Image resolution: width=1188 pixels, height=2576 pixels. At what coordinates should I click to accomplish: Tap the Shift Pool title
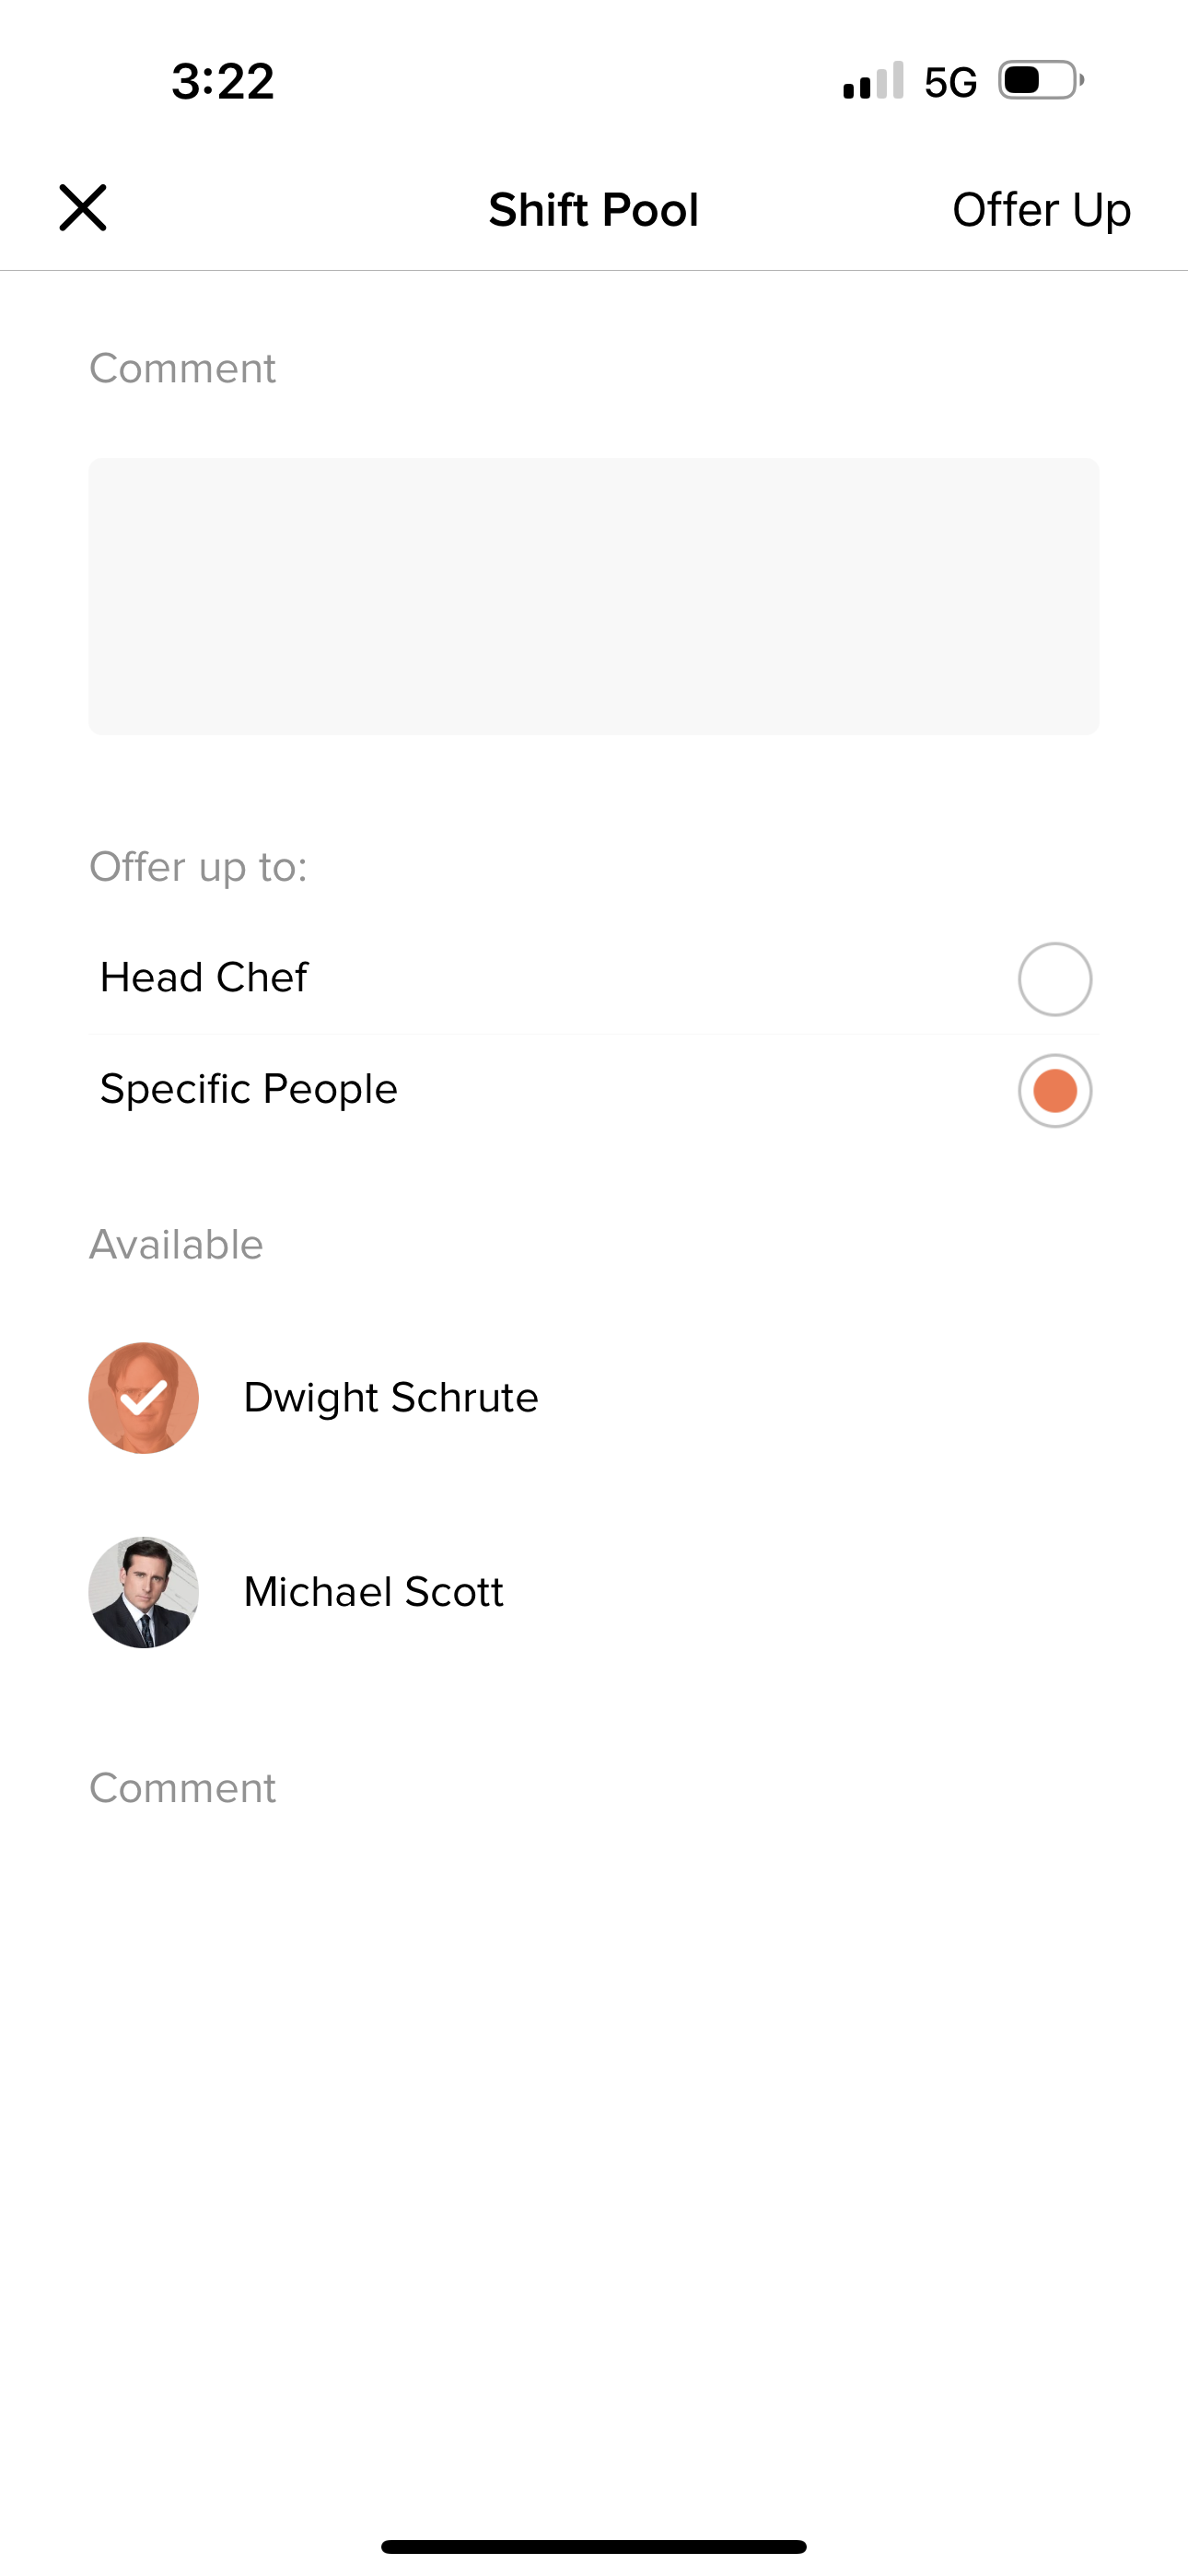click(x=593, y=210)
